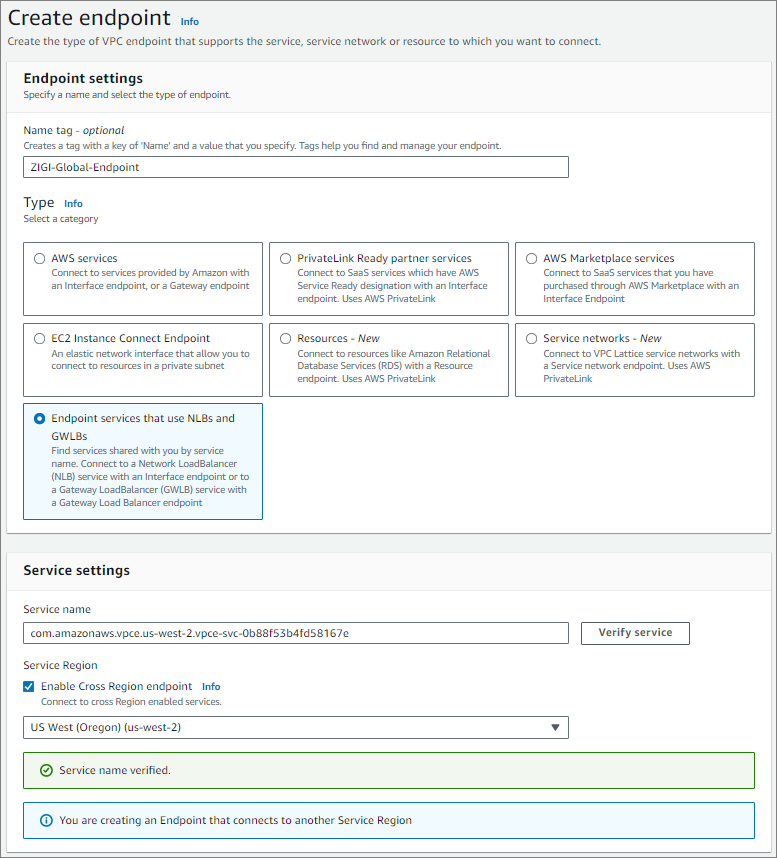Click the 'Service name' label
Screen dimensions: 777x858
pyautogui.click(x=57, y=609)
